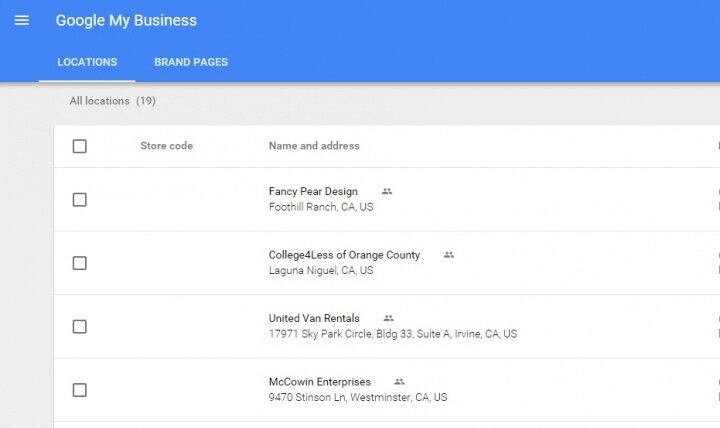
Task: Switch to the Brand Pages tab
Action: pyautogui.click(x=191, y=62)
